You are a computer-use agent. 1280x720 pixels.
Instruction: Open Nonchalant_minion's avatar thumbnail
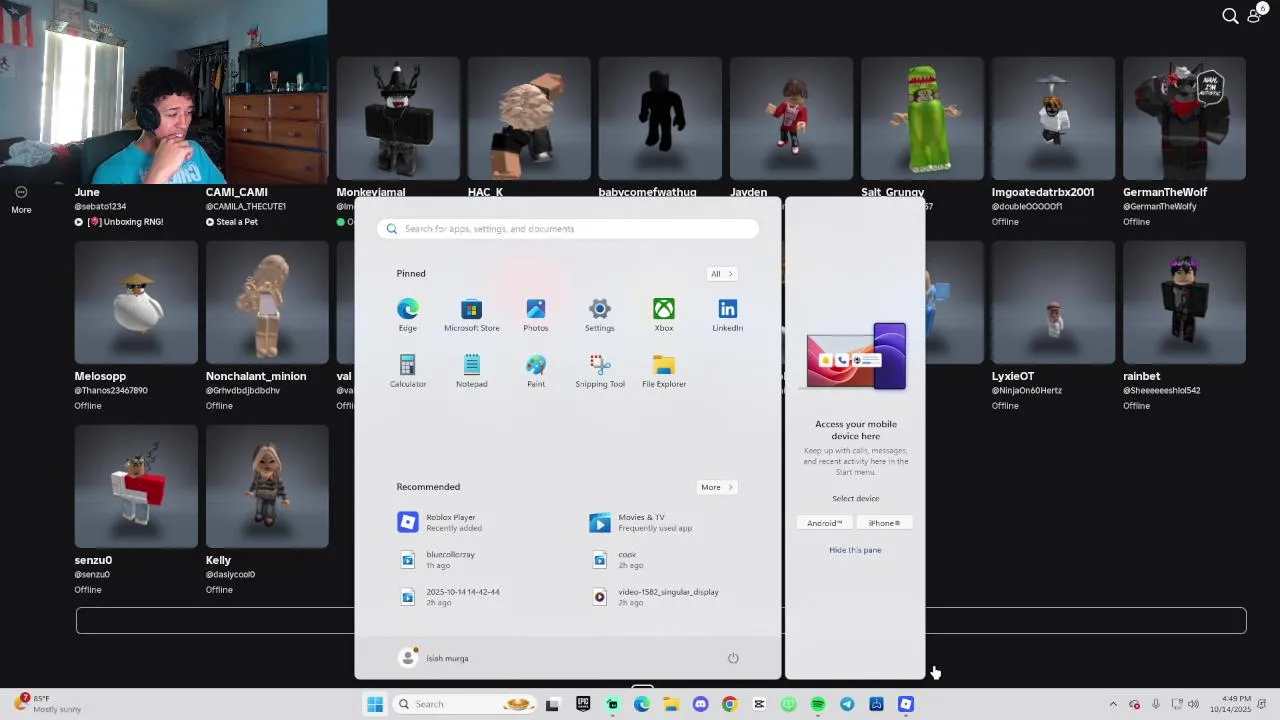267,303
